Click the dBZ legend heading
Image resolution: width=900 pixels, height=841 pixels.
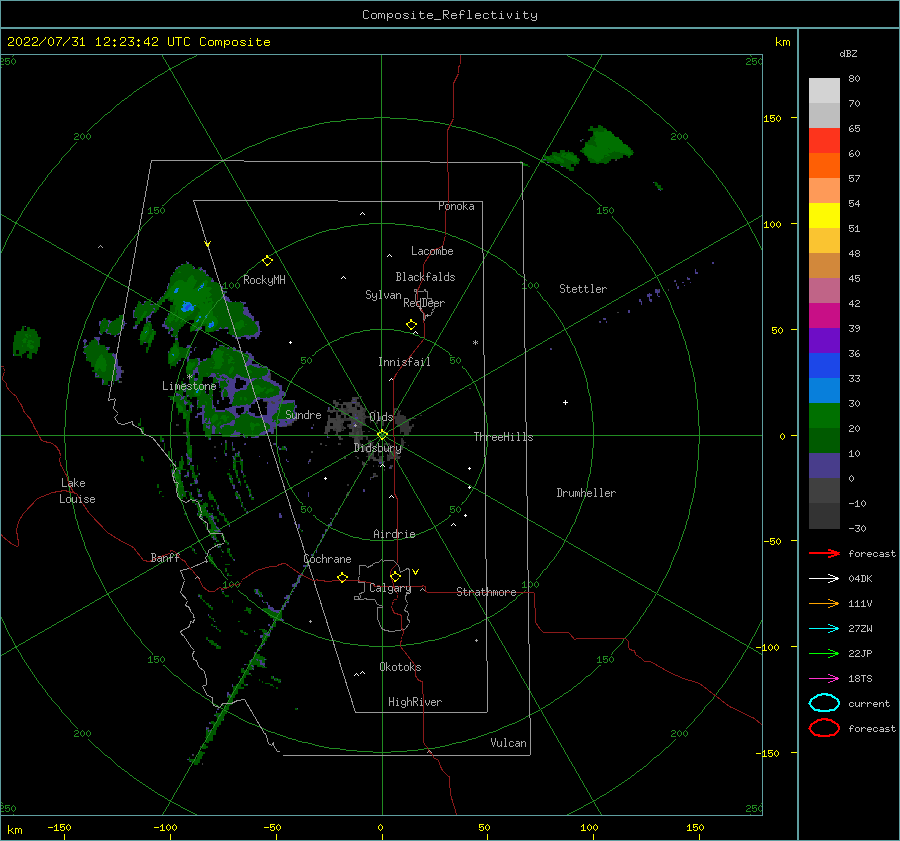848,53
